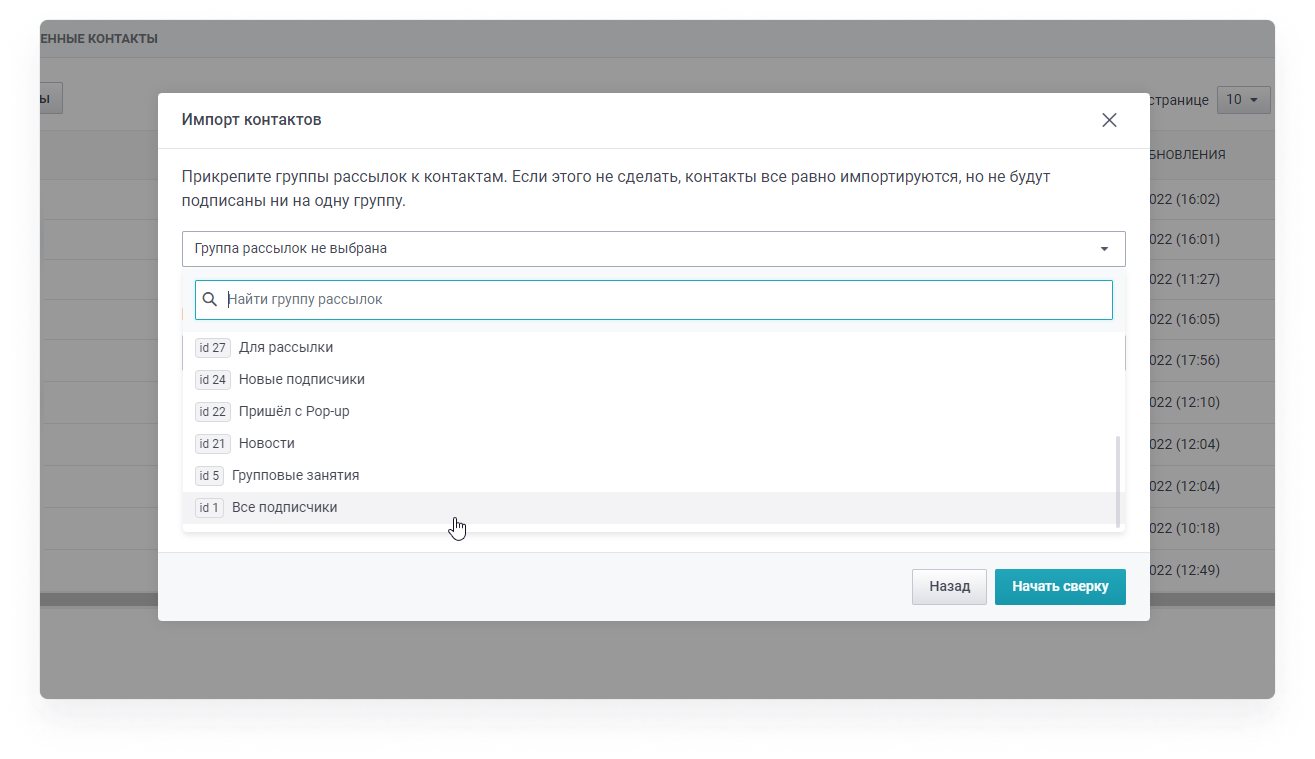This screenshot has height=759, width=1315.
Task: Click the Назад button
Action: tap(949, 587)
